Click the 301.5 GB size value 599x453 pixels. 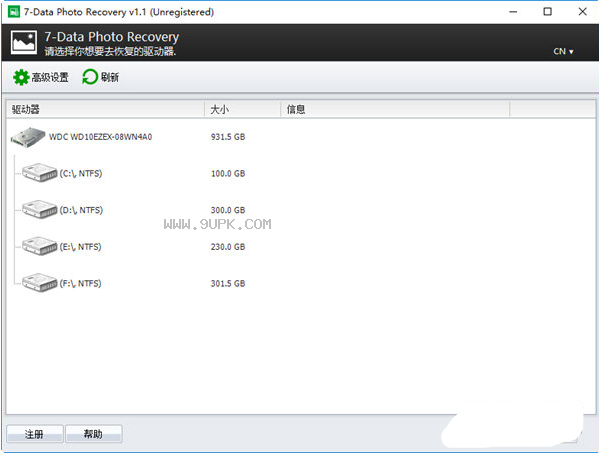(228, 283)
